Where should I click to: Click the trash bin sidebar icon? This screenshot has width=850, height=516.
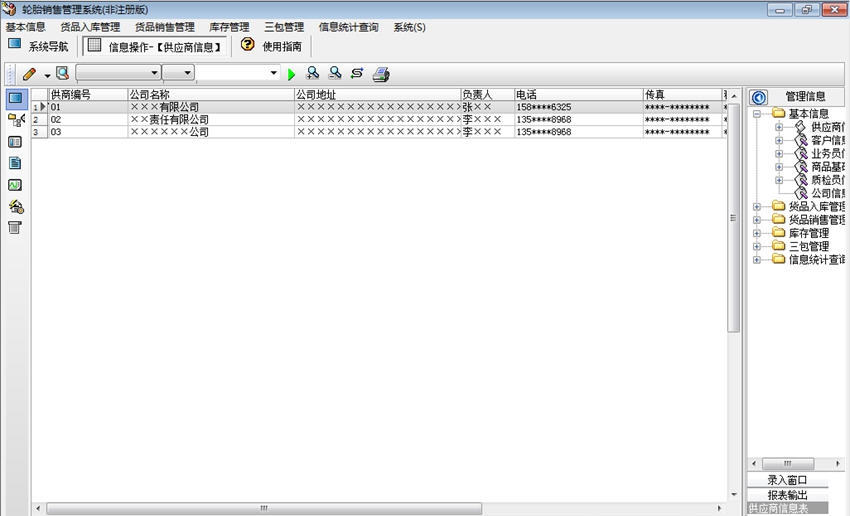(x=15, y=228)
